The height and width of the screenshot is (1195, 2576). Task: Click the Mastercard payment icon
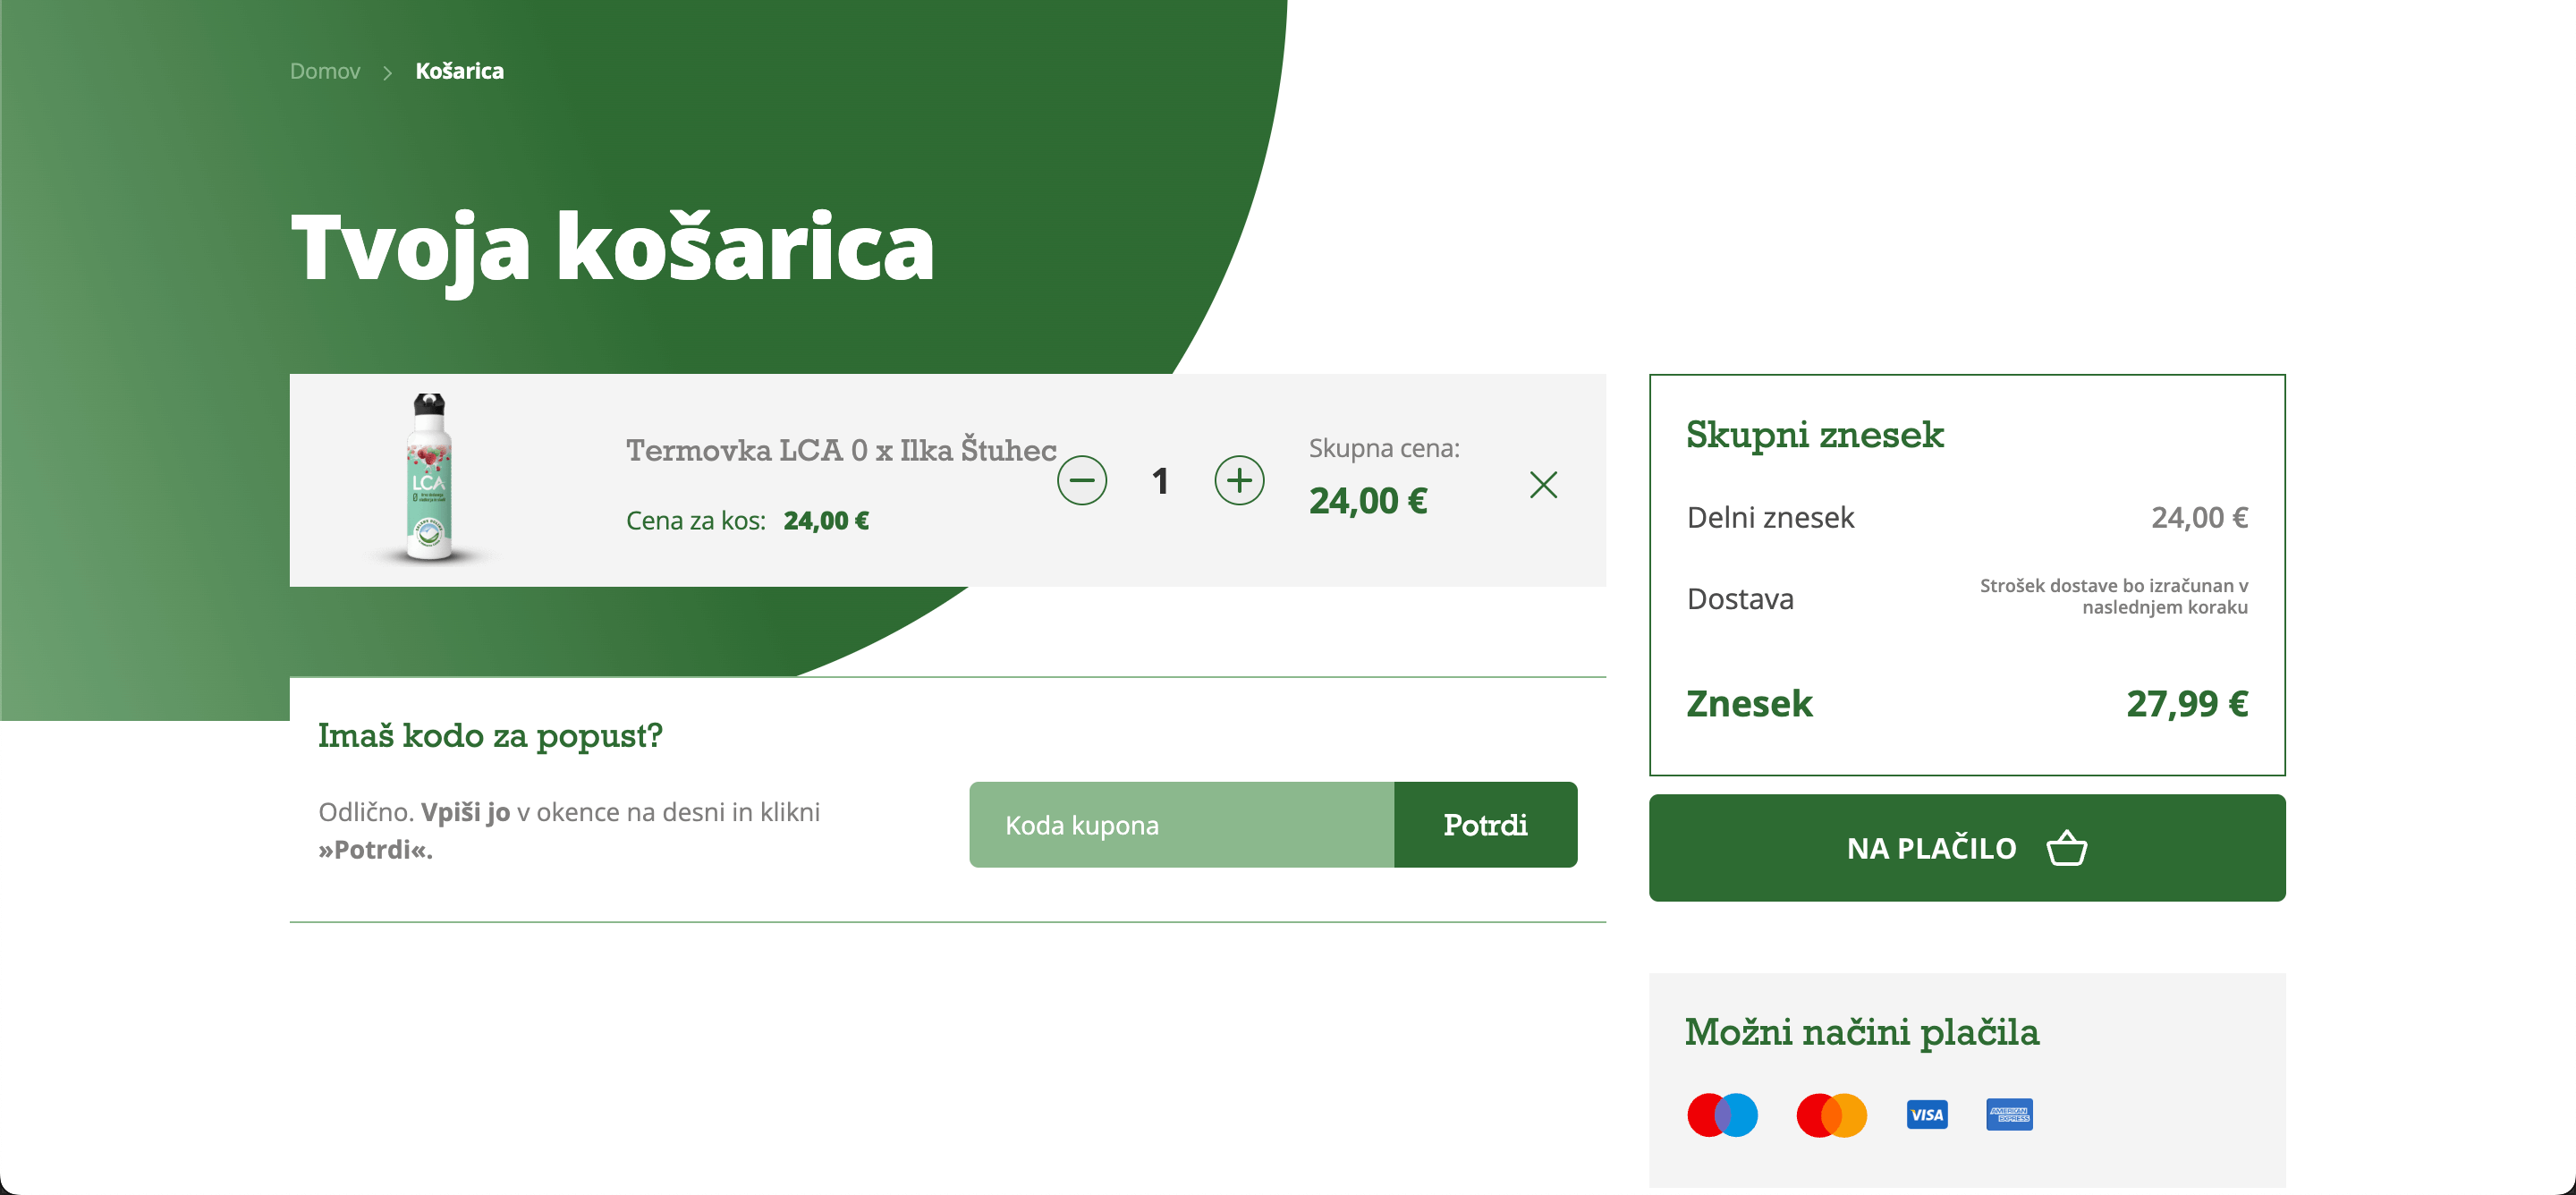click(1831, 1115)
